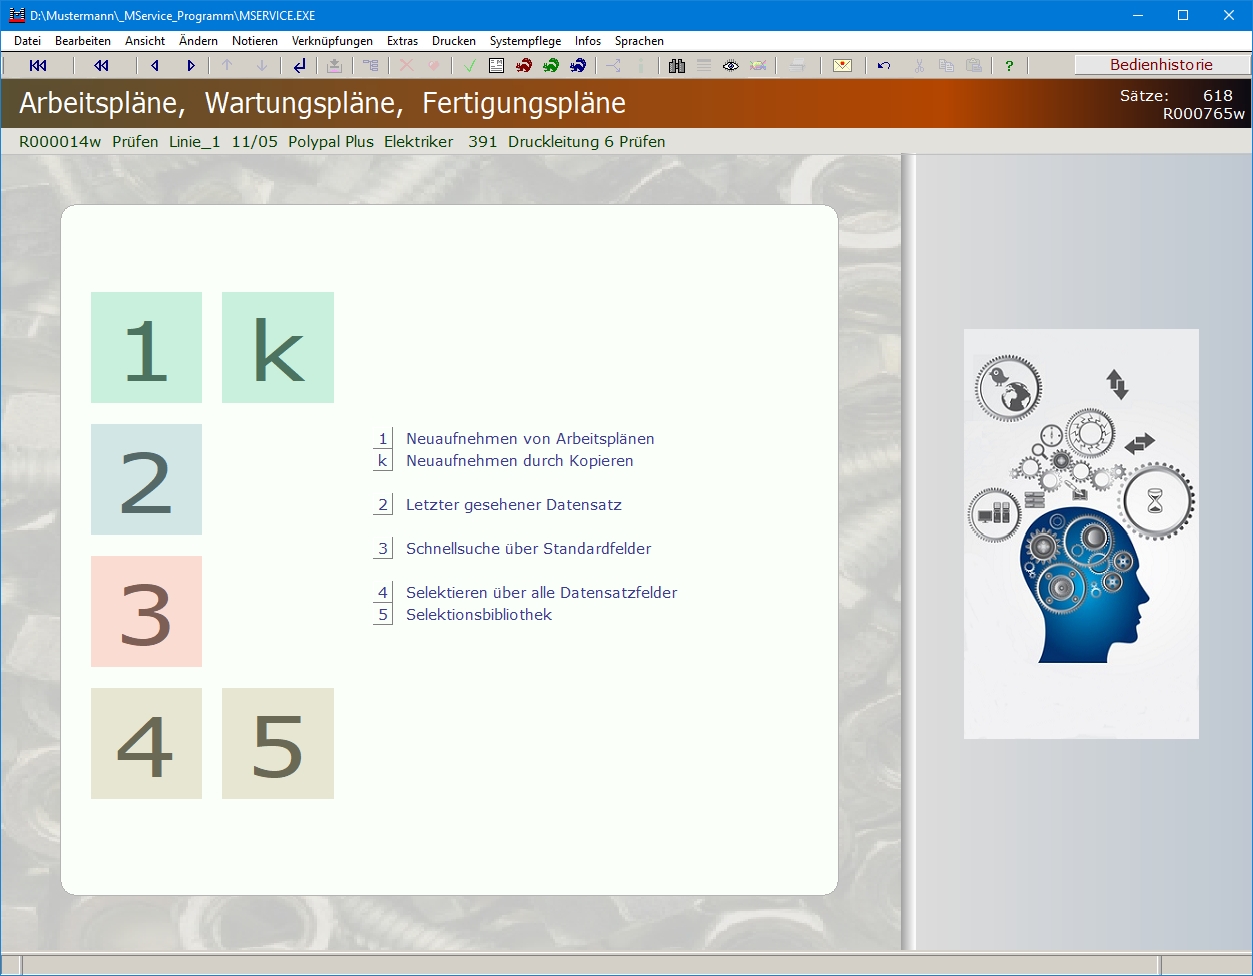This screenshot has height=976, width=1253.
Task: Click 'Letzter gesehener Datensatz' link
Action: tap(514, 505)
